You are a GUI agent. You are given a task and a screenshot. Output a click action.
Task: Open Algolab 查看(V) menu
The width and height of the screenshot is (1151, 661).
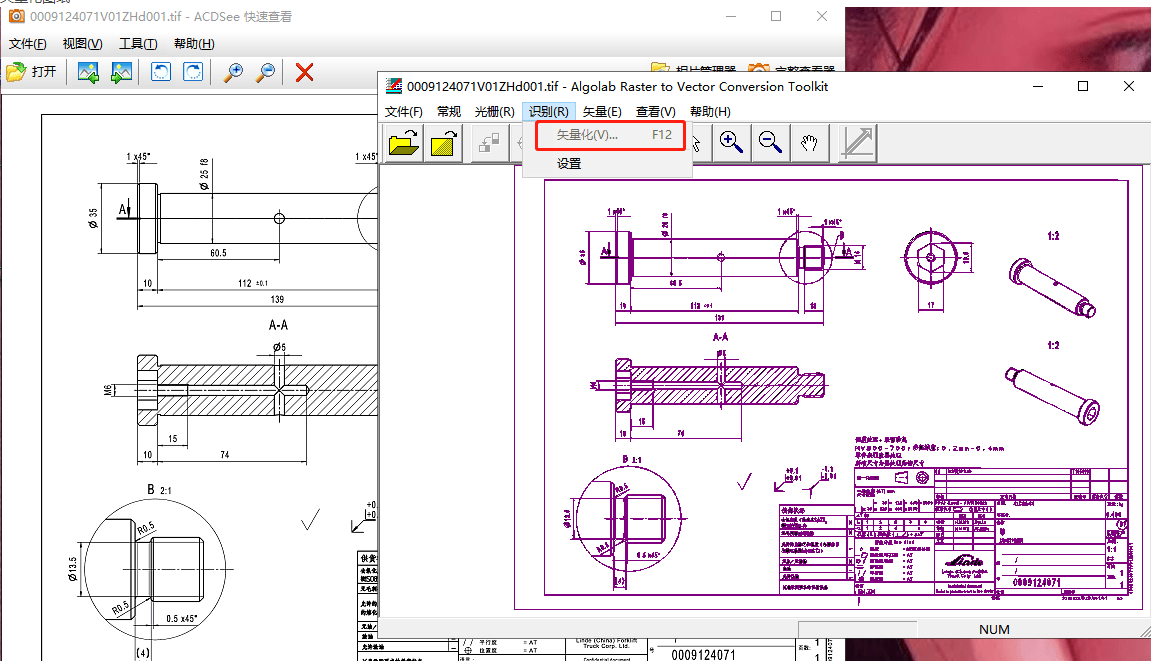(656, 112)
